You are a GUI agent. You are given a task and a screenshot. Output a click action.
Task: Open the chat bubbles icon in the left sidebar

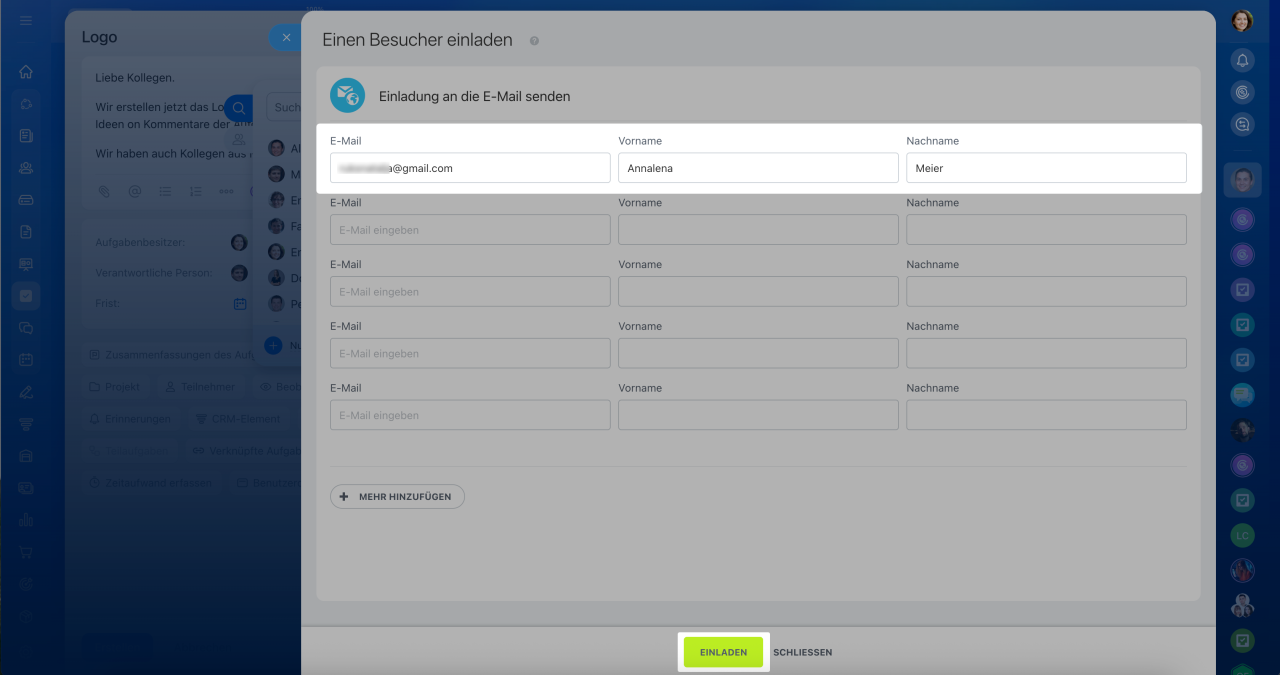pyautogui.click(x=26, y=328)
